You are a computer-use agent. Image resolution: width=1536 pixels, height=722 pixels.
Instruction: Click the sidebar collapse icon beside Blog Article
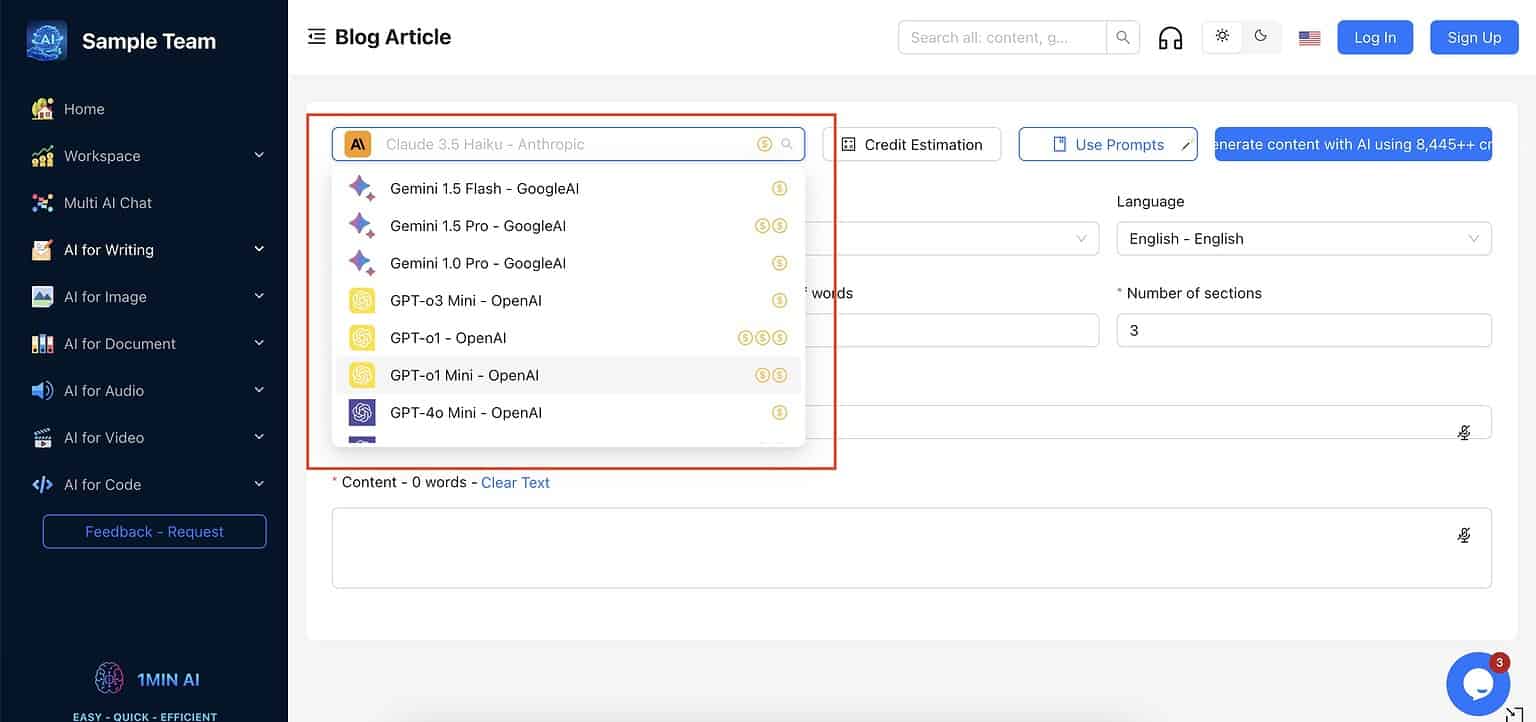[317, 37]
